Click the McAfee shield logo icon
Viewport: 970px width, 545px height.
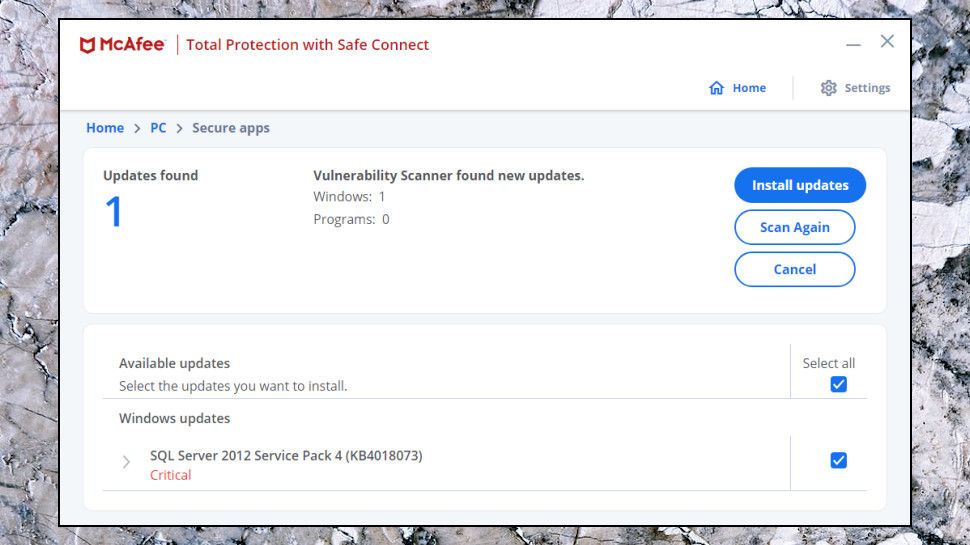tap(87, 45)
